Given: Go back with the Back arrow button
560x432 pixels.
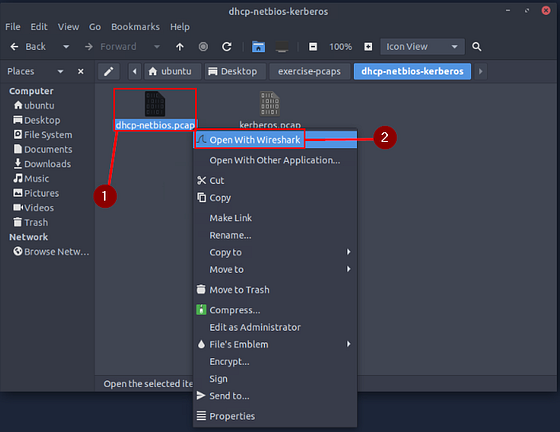Looking at the screenshot, I should [x=28, y=47].
